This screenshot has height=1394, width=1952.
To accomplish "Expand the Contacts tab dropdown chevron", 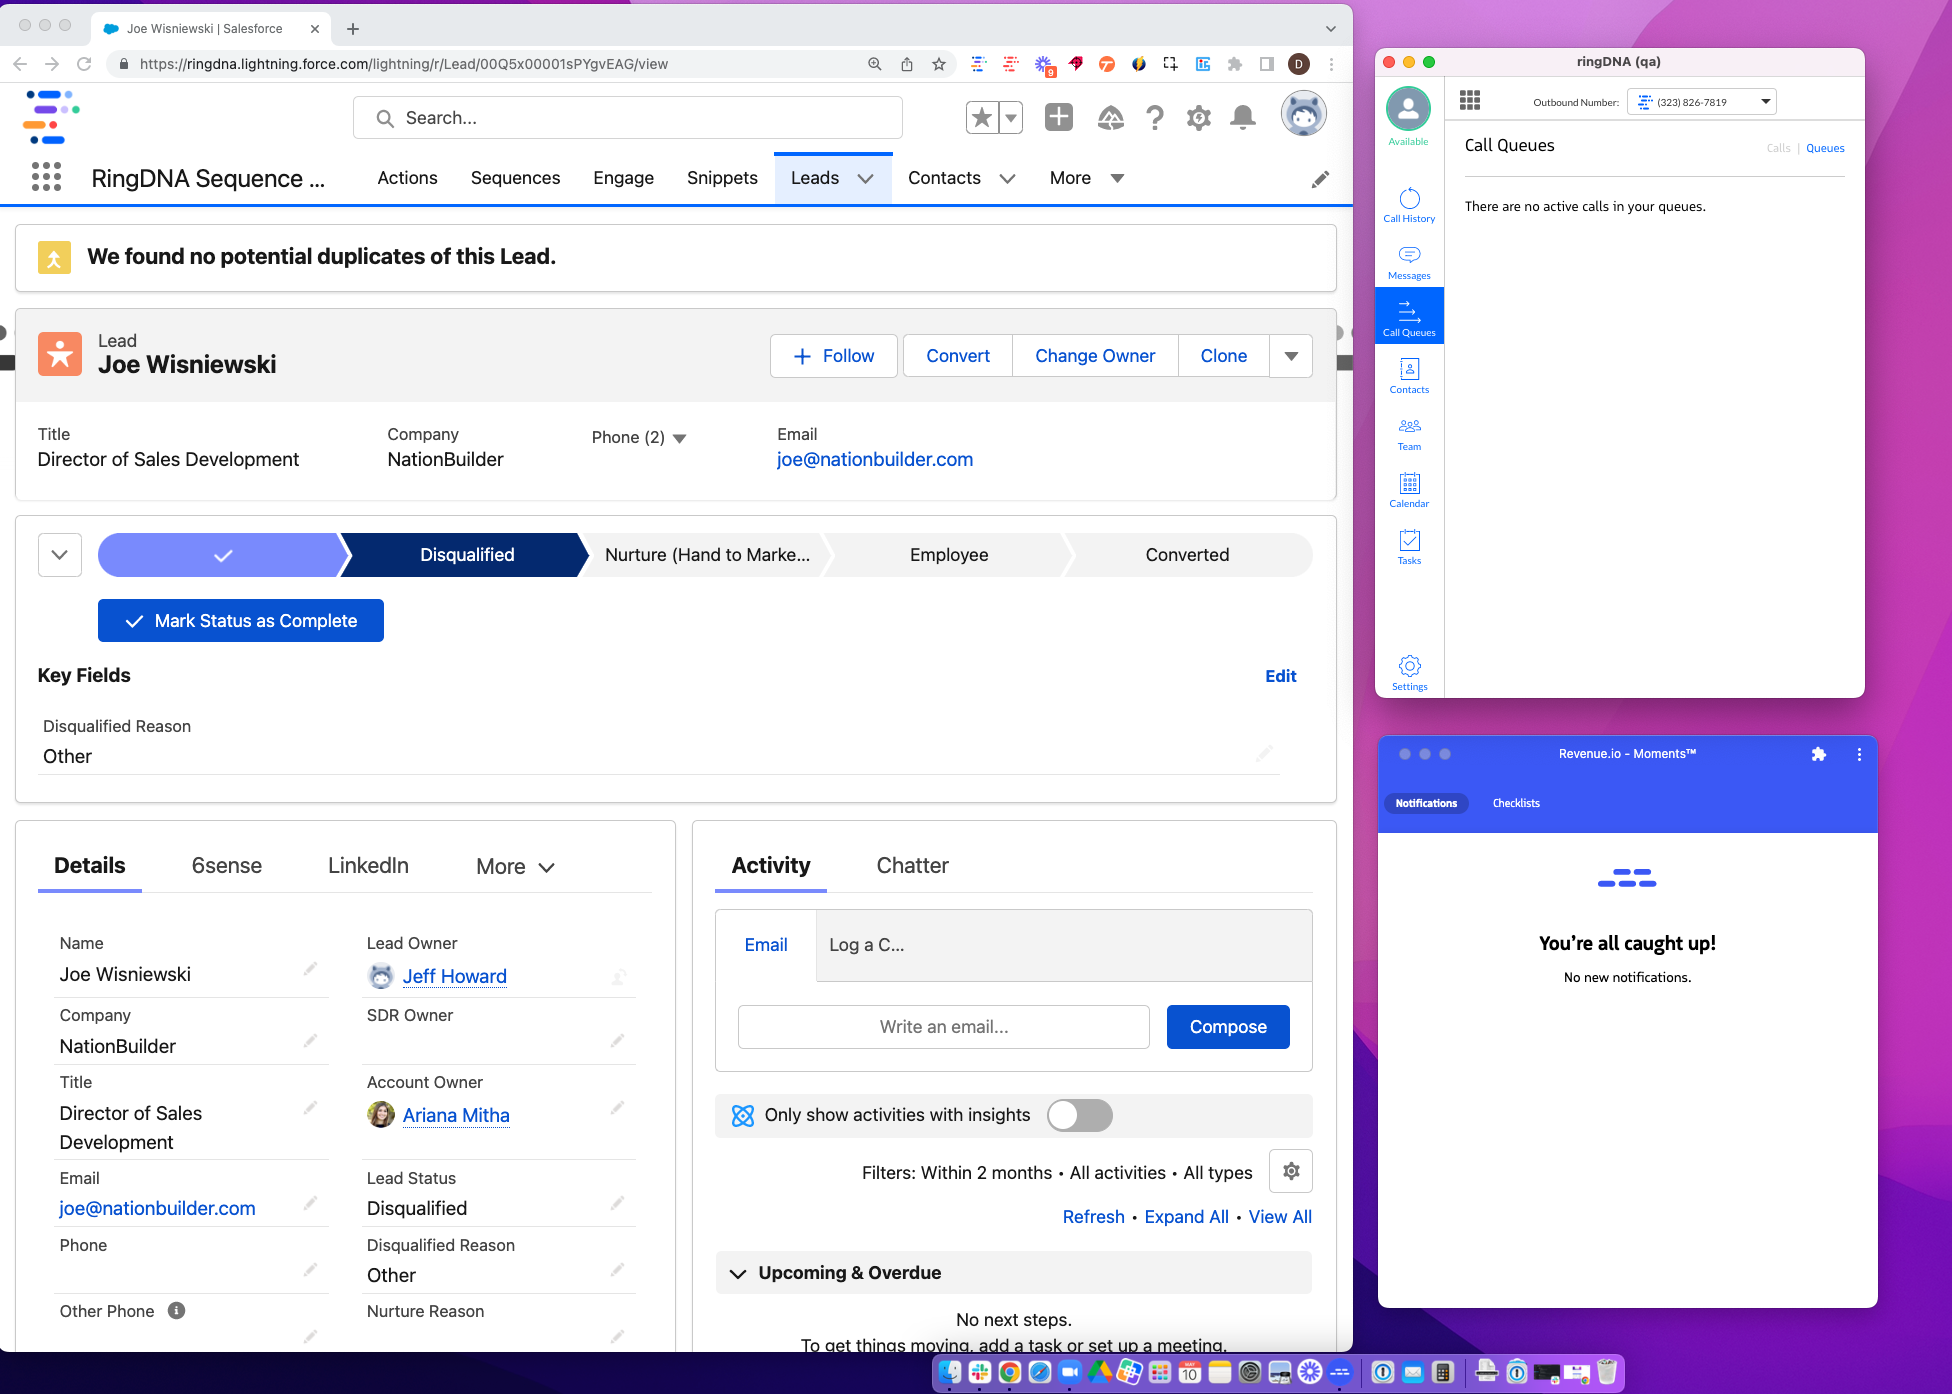I will click(1007, 178).
